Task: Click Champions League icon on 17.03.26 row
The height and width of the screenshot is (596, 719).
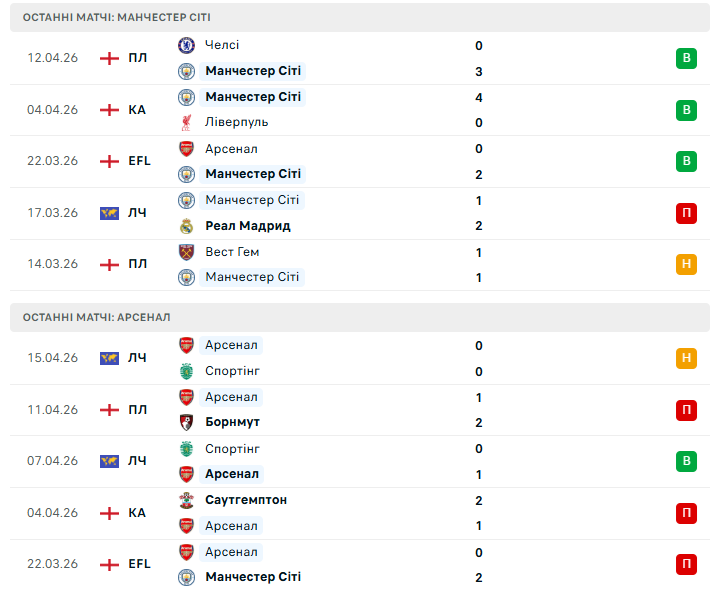Action: (x=110, y=213)
